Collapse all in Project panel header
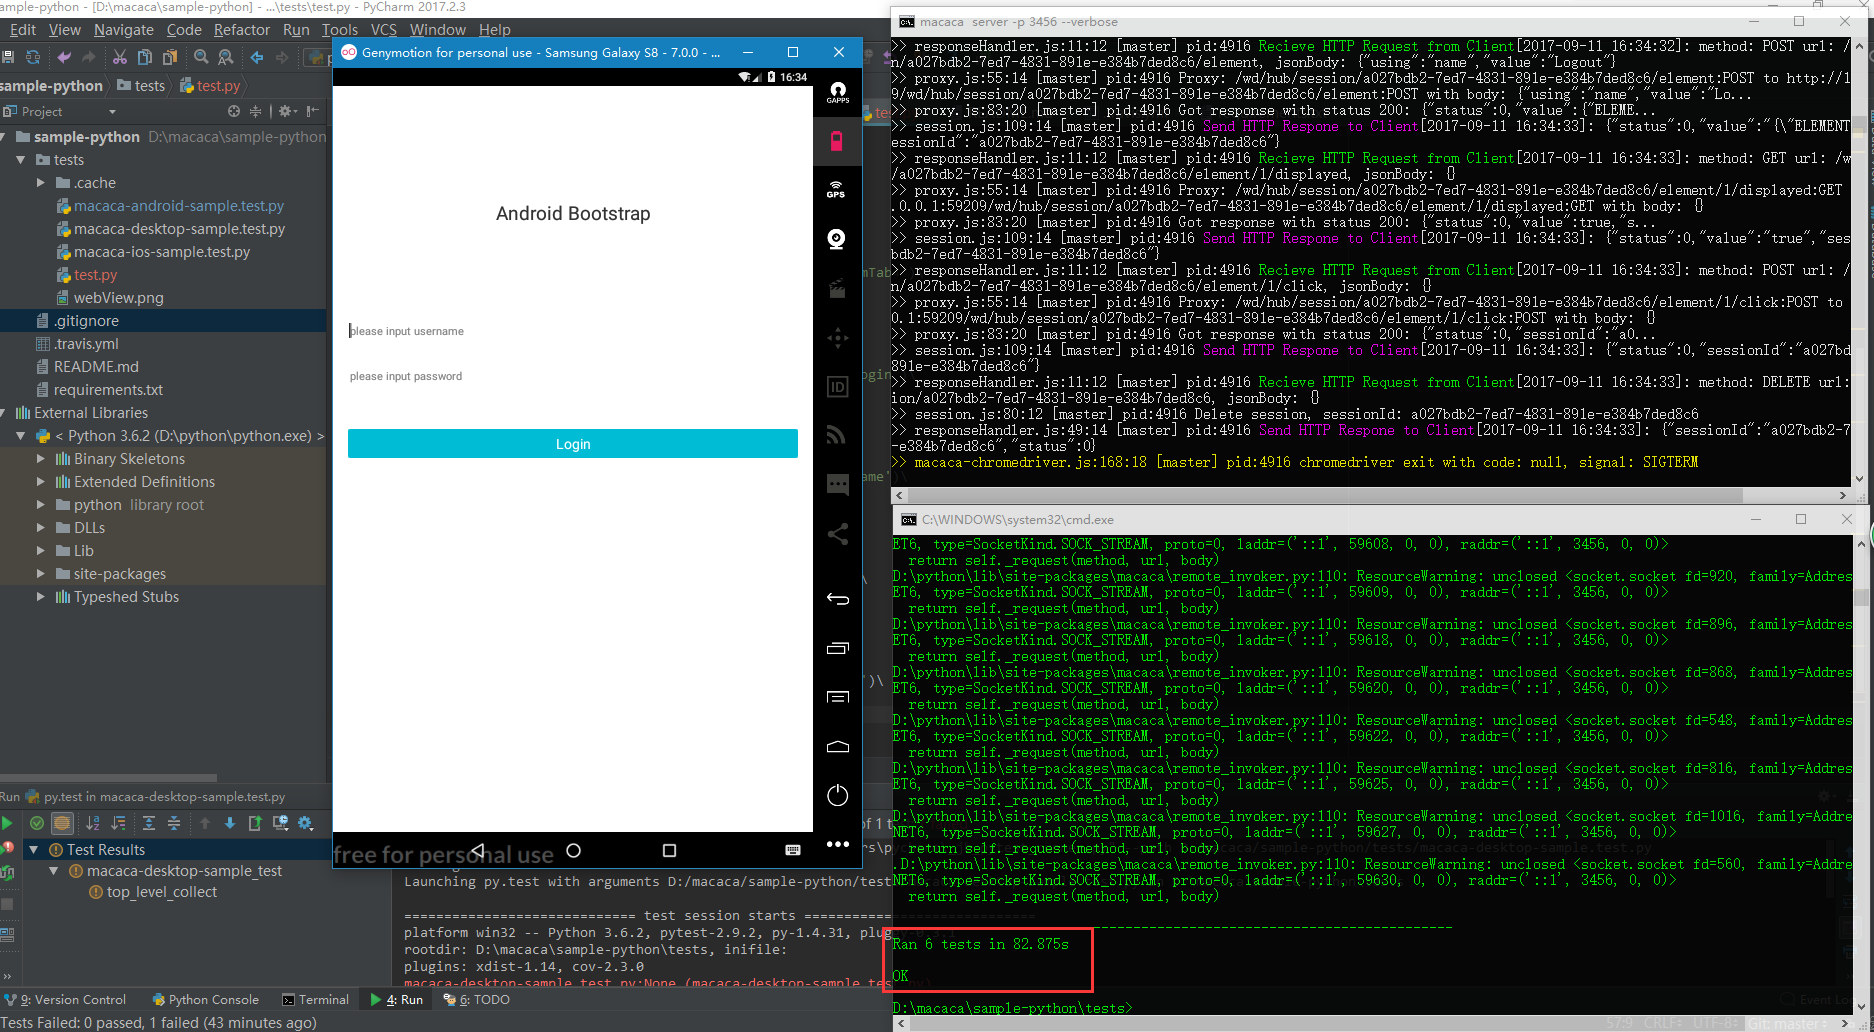This screenshot has height=1032, width=1874. coord(255,111)
